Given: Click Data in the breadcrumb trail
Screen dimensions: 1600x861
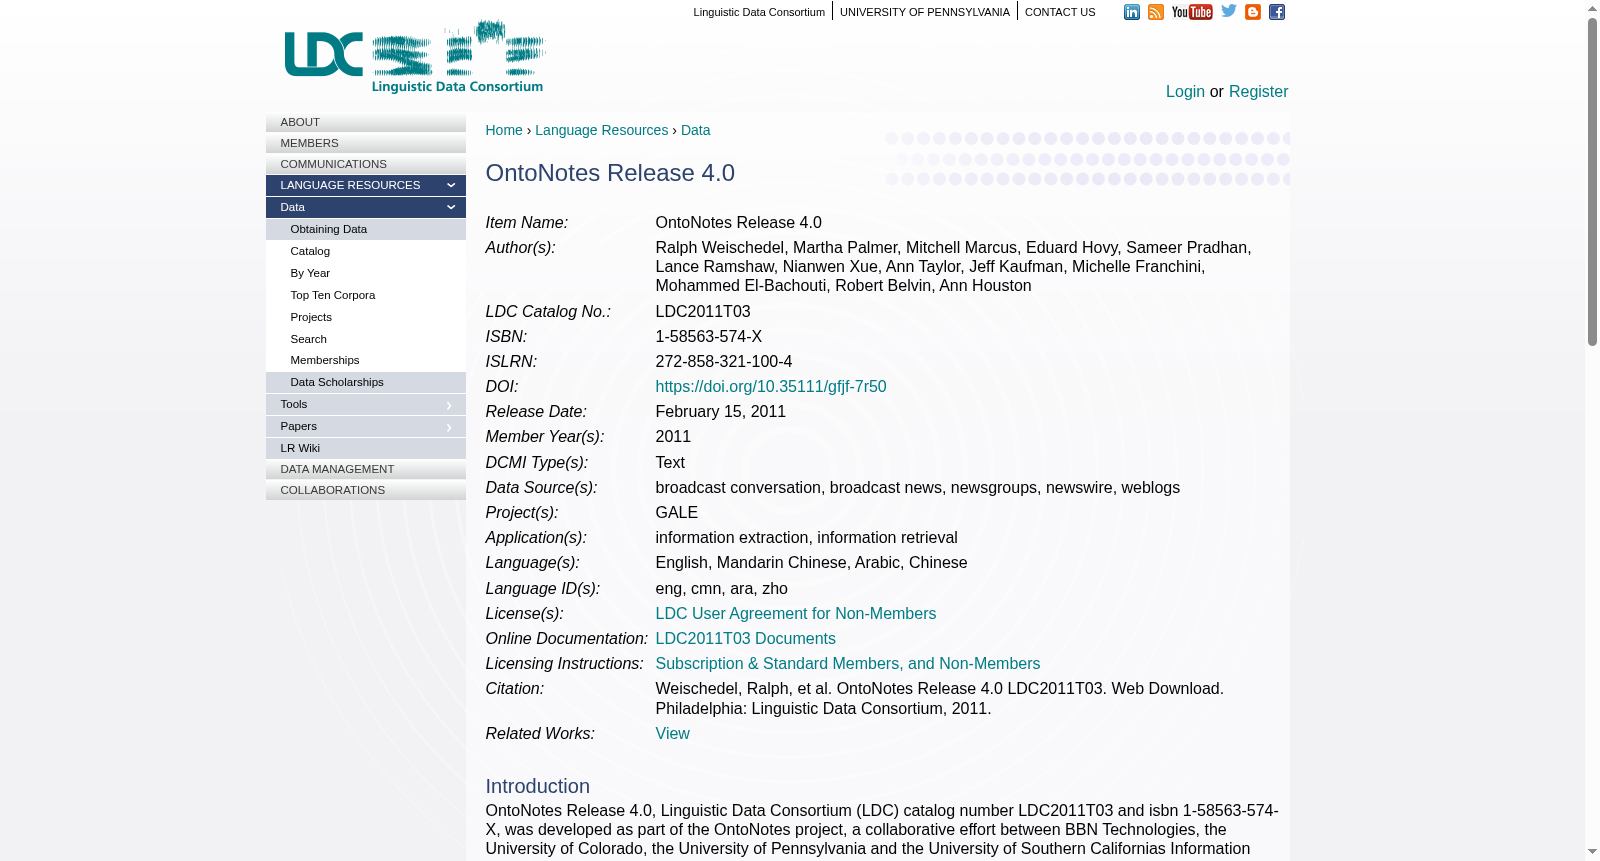Looking at the screenshot, I should click(x=696, y=130).
